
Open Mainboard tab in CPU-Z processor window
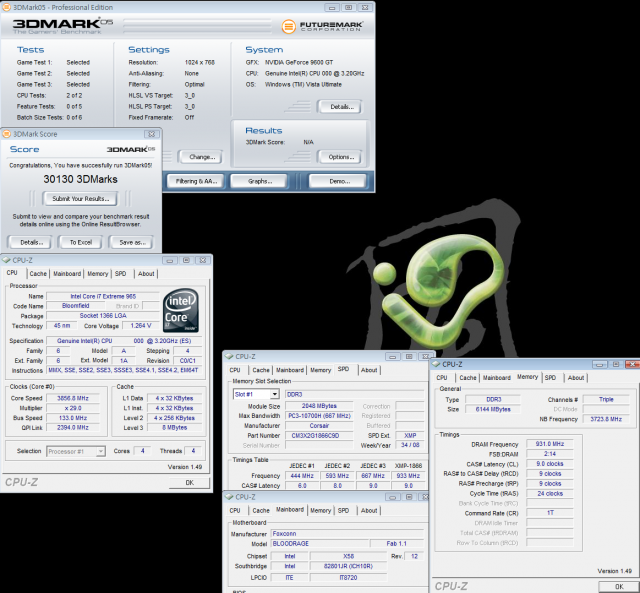click(x=67, y=274)
